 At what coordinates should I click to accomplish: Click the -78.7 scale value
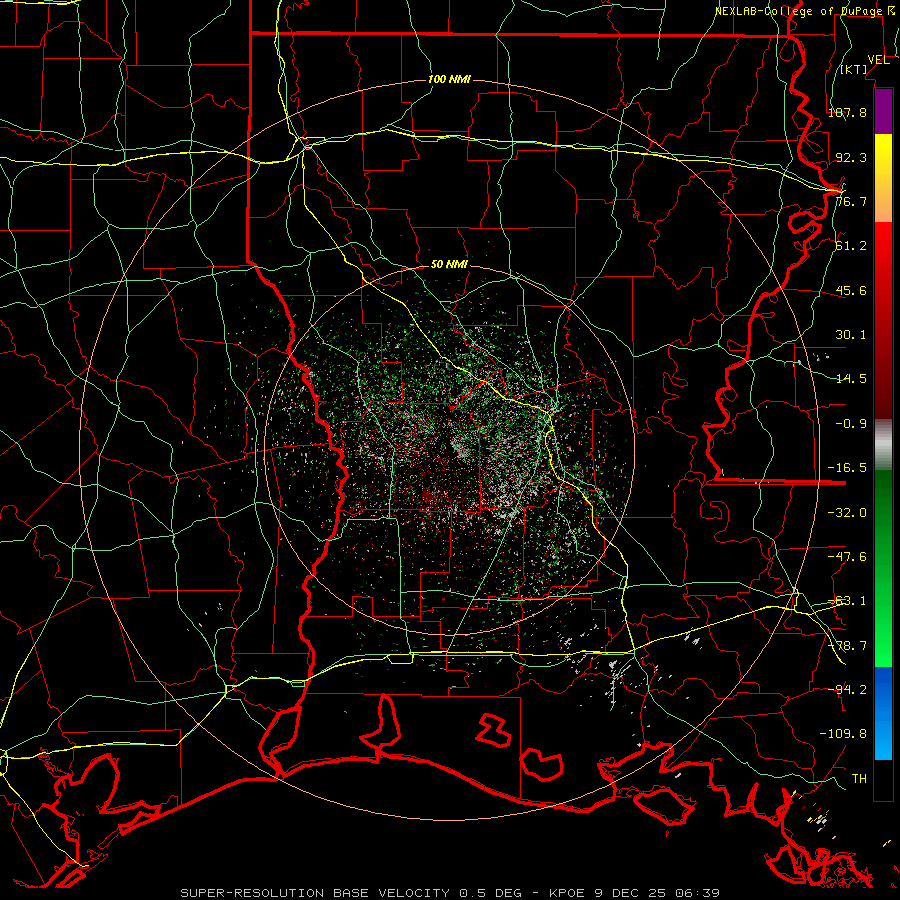pyautogui.click(x=847, y=646)
